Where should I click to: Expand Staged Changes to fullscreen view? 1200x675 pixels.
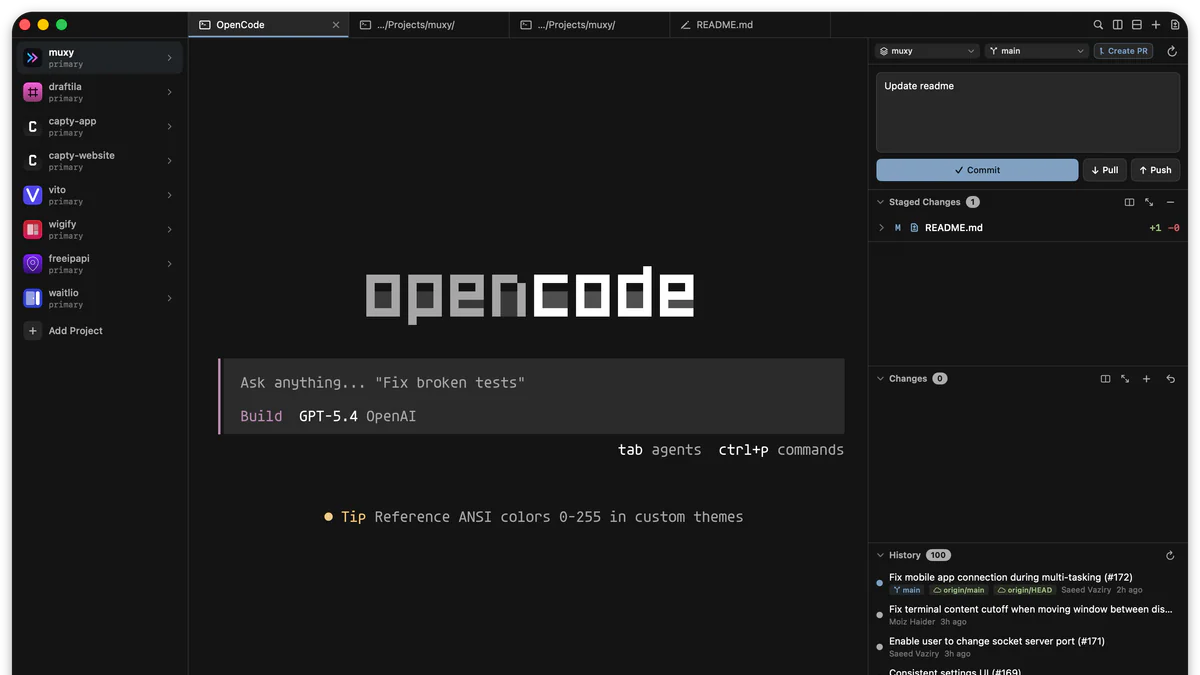pyautogui.click(x=1149, y=202)
